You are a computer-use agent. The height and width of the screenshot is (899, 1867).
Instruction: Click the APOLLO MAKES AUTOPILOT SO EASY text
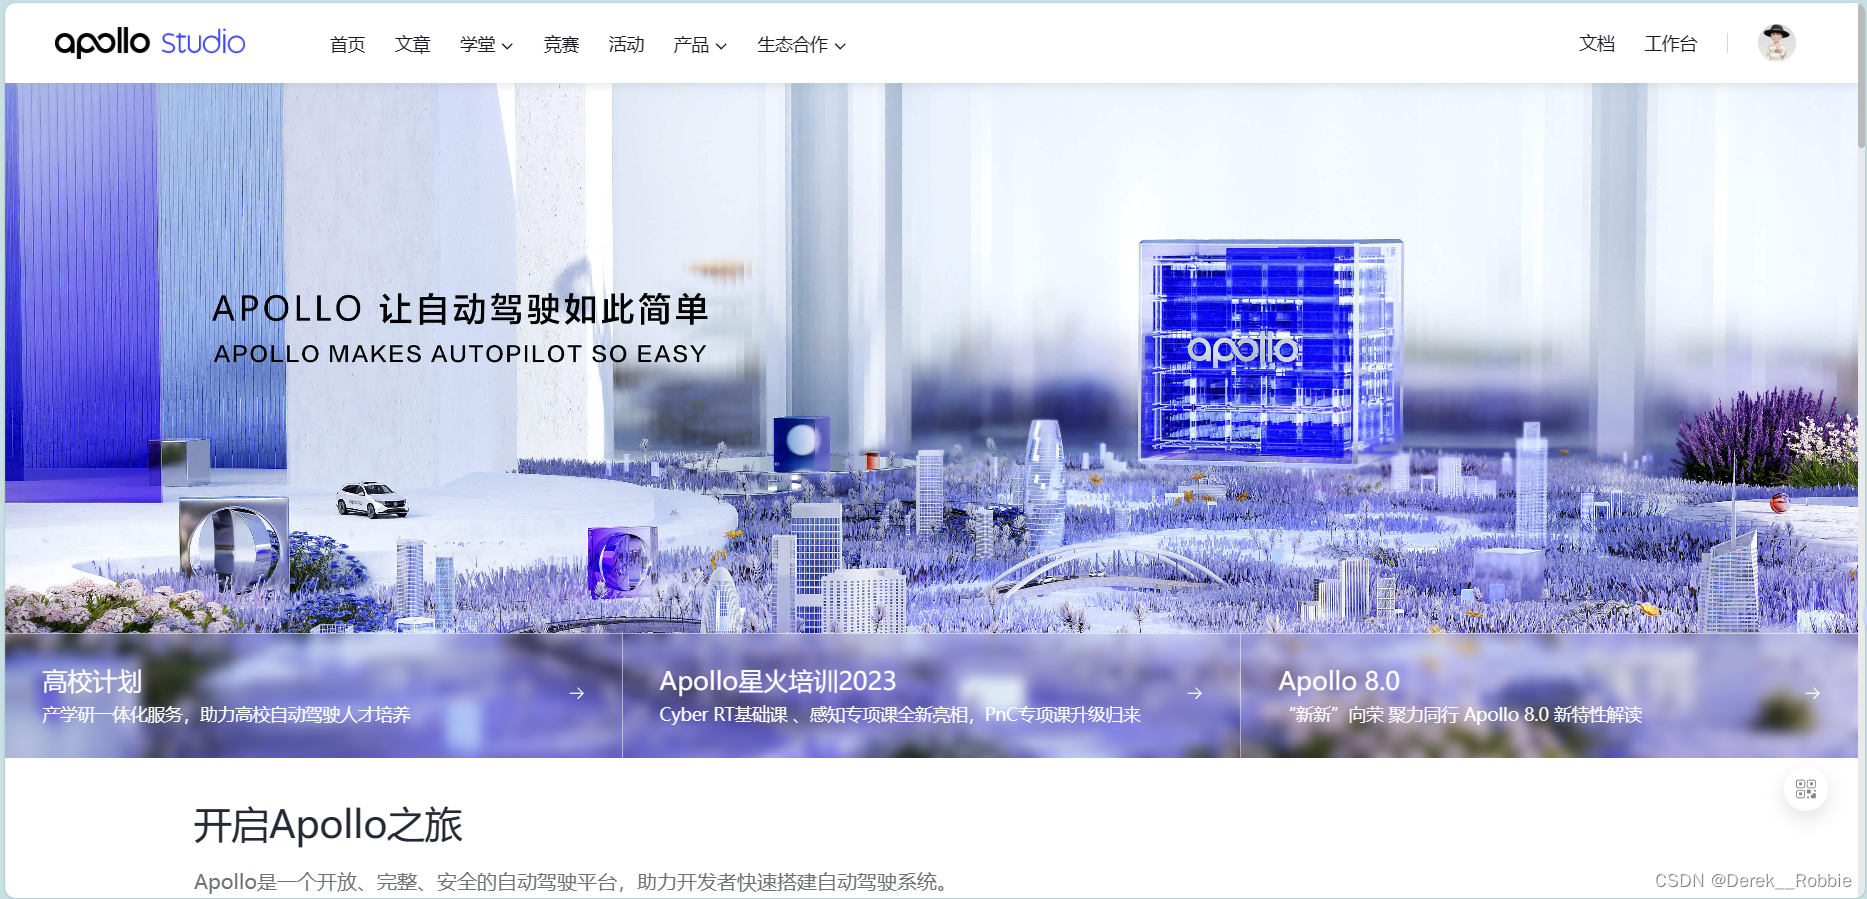(461, 354)
